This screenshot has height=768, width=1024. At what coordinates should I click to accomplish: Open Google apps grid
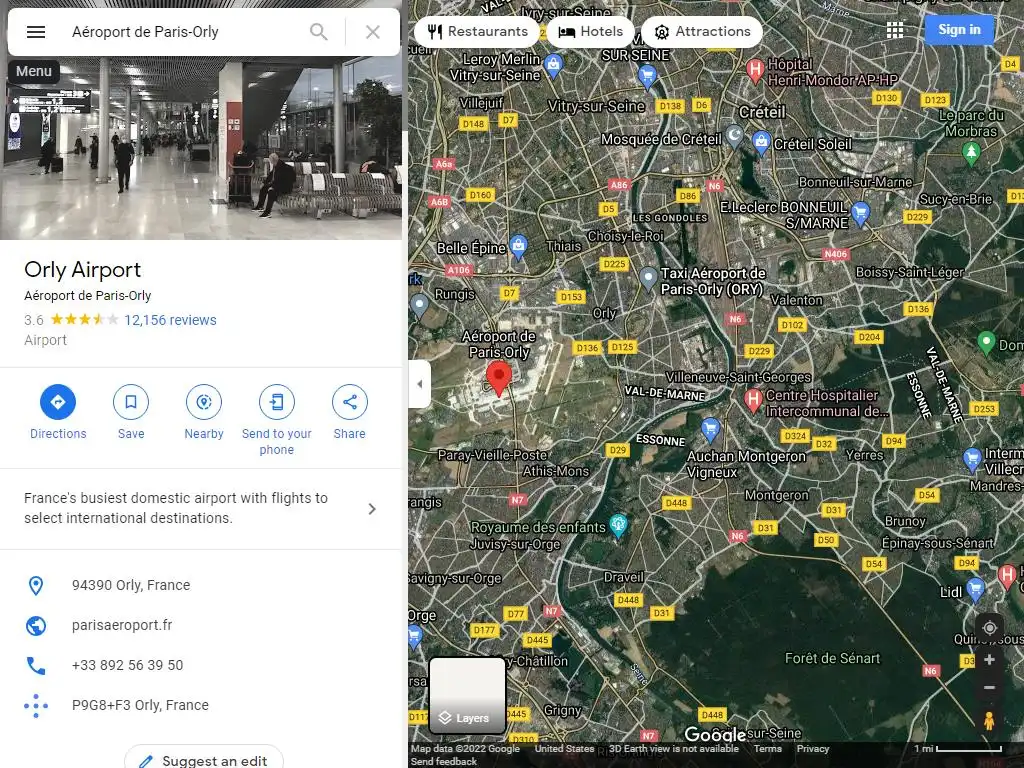tap(895, 30)
